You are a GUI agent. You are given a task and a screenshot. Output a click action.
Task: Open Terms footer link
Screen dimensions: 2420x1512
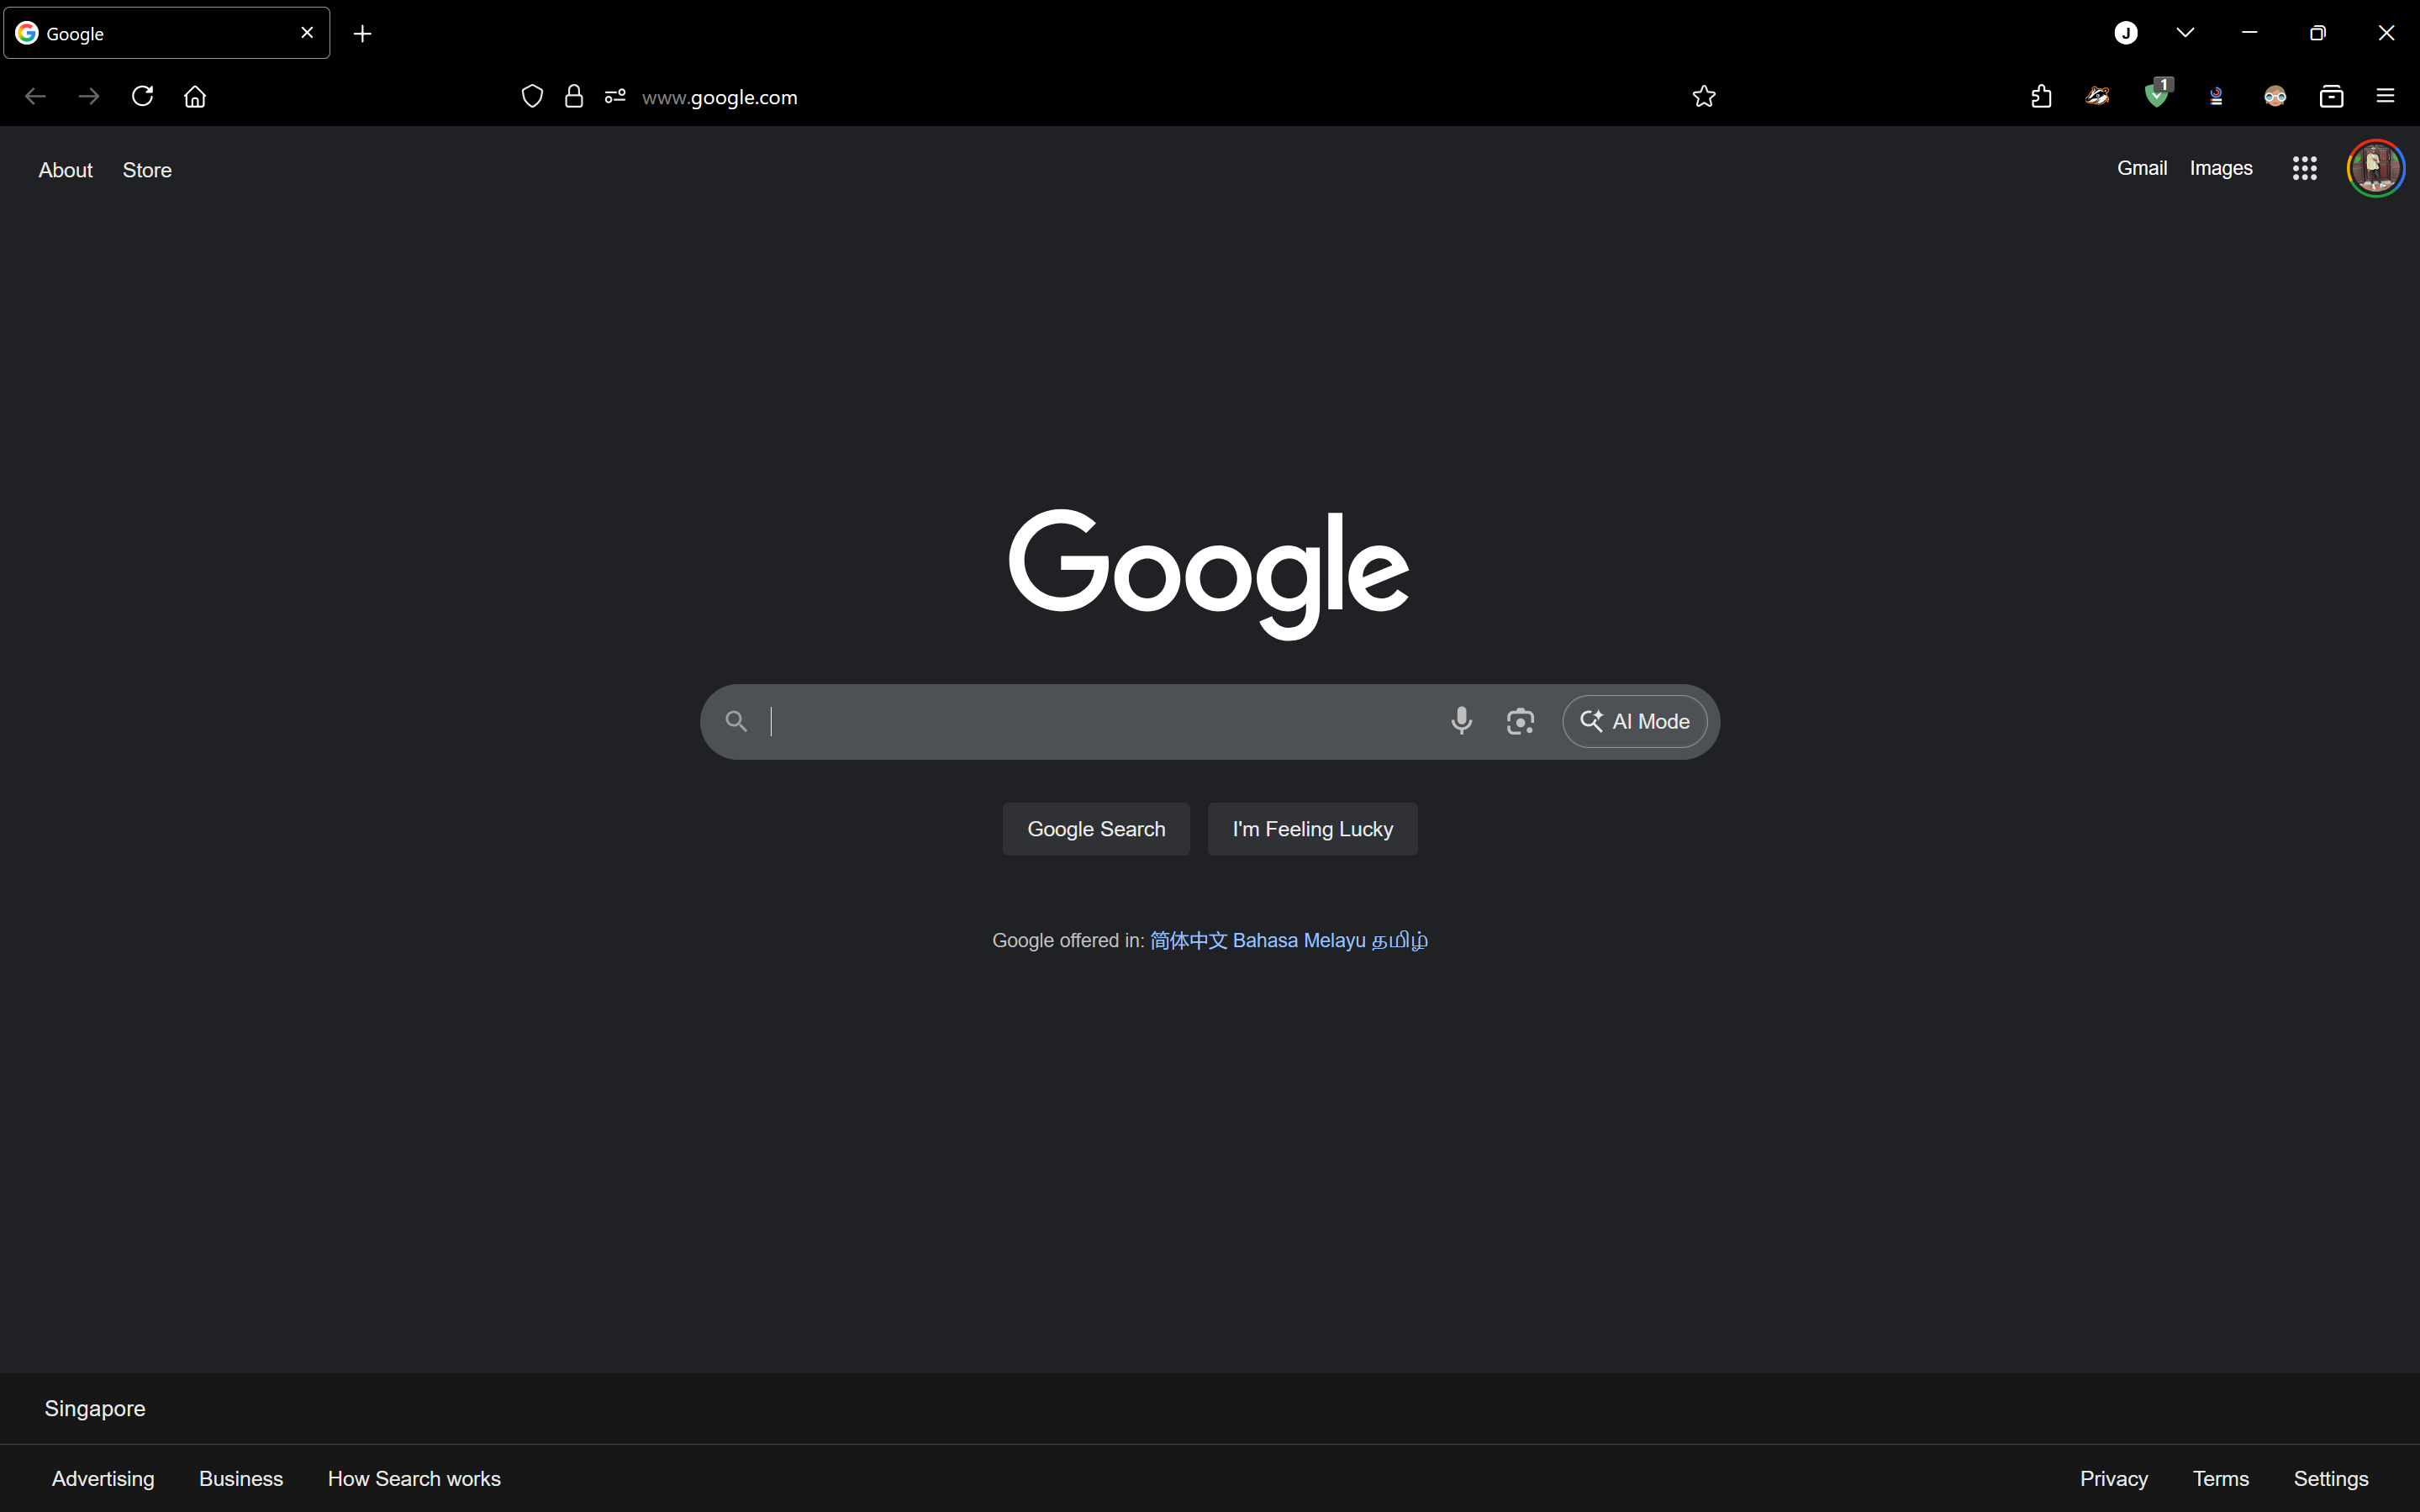point(2221,1478)
